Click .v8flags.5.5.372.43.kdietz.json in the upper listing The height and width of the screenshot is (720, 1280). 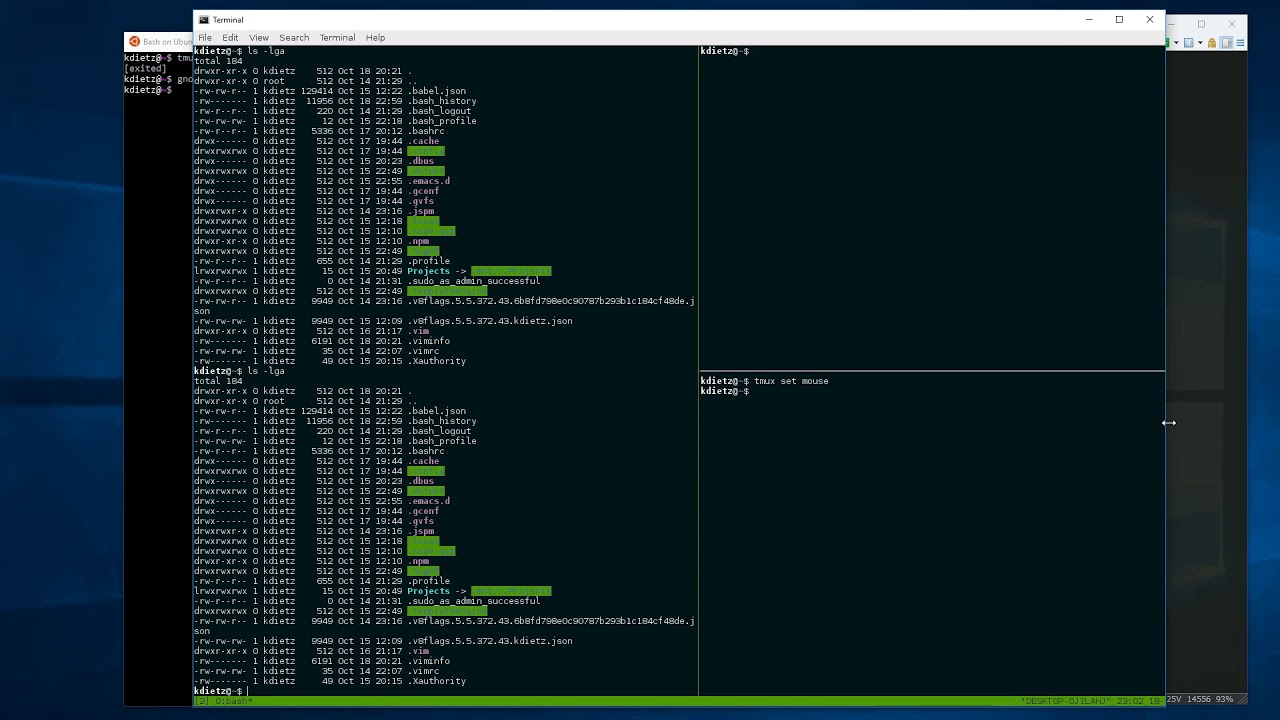coord(490,321)
